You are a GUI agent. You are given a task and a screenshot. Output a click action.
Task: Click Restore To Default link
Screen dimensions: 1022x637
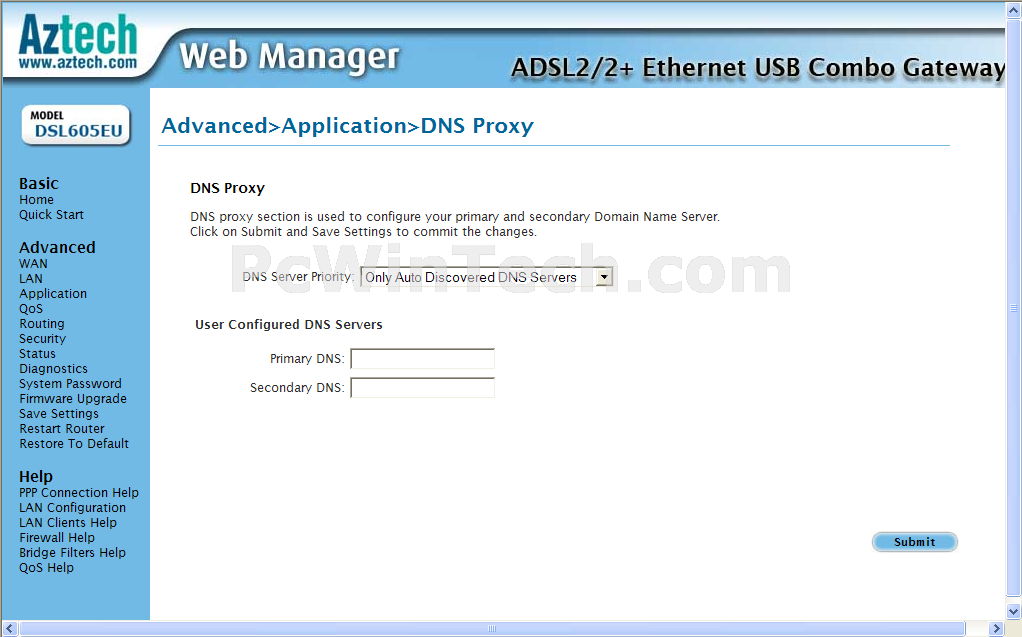(74, 443)
